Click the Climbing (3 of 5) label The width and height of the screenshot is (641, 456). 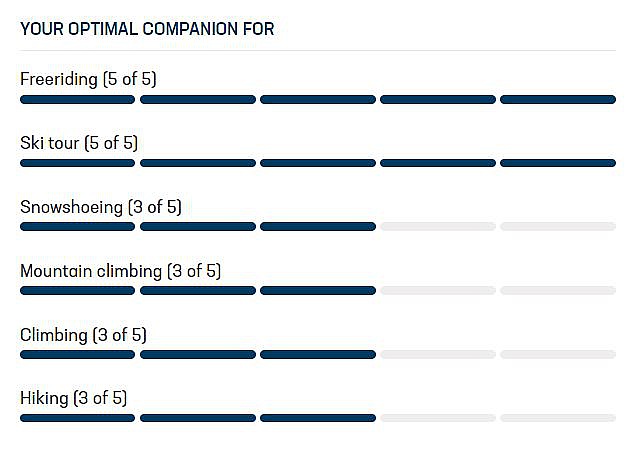(x=83, y=335)
